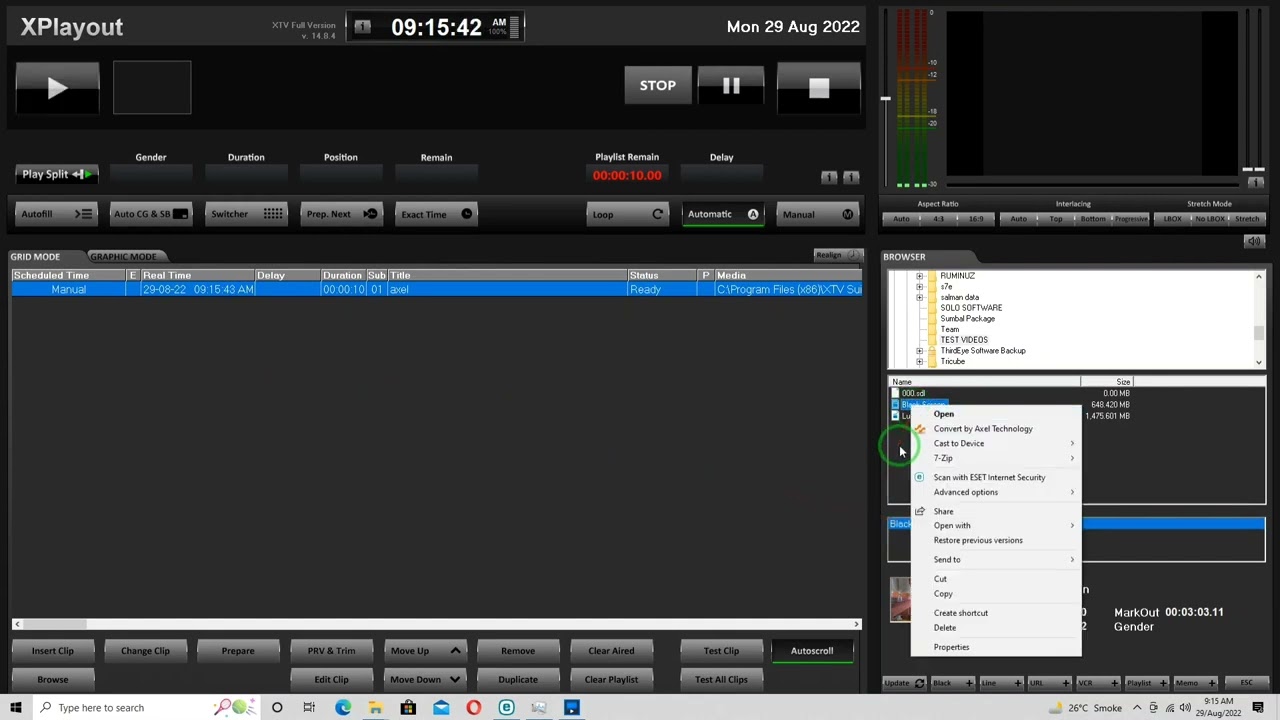Screen dimensions: 1280x720
Task: Toggle the Autofill button
Action: pos(56,214)
